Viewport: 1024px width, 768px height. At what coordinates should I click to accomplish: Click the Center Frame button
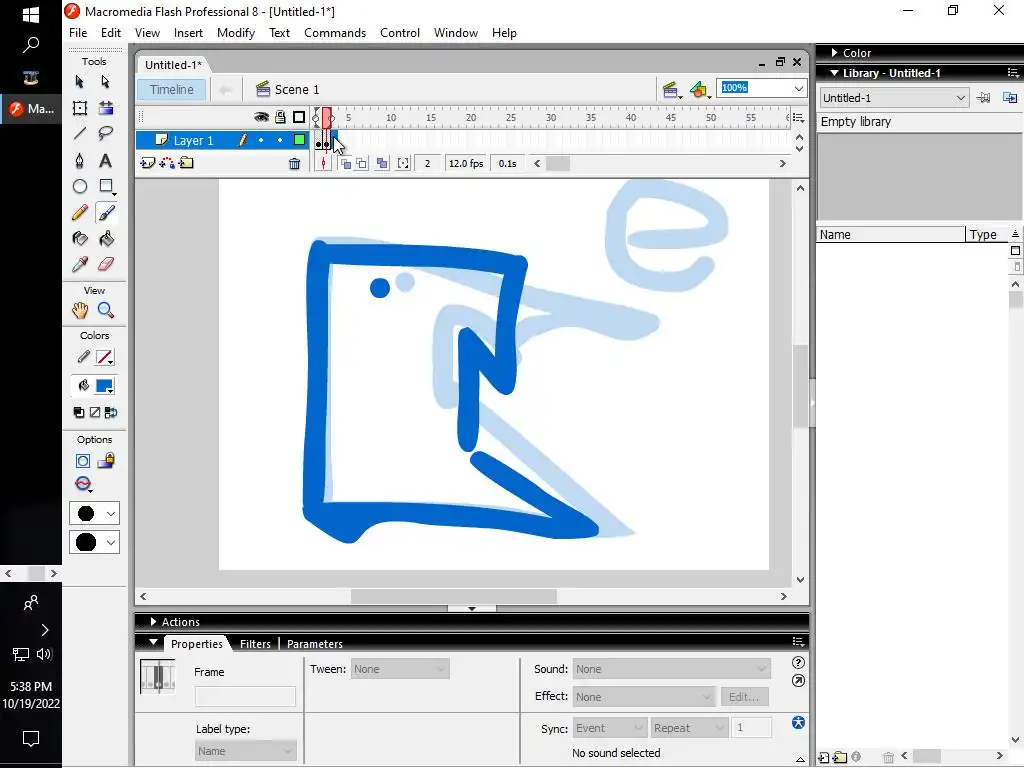(x=323, y=164)
